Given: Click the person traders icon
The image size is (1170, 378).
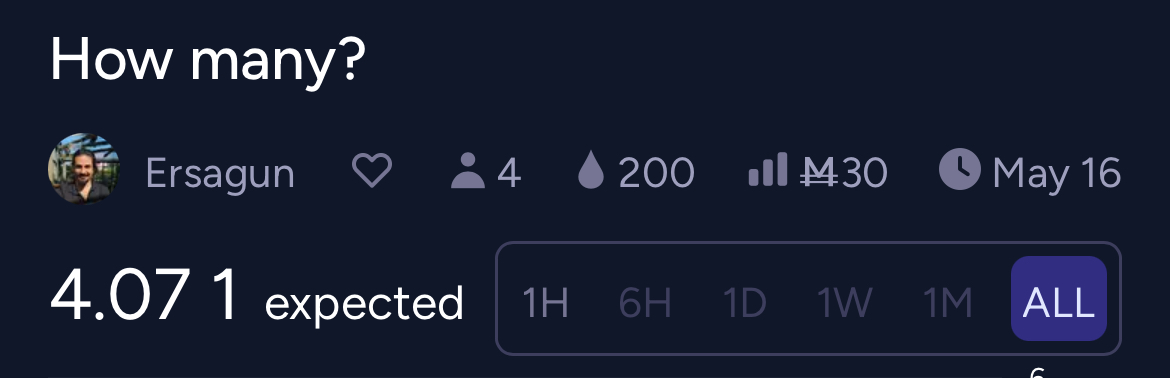Looking at the screenshot, I should click(468, 171).
